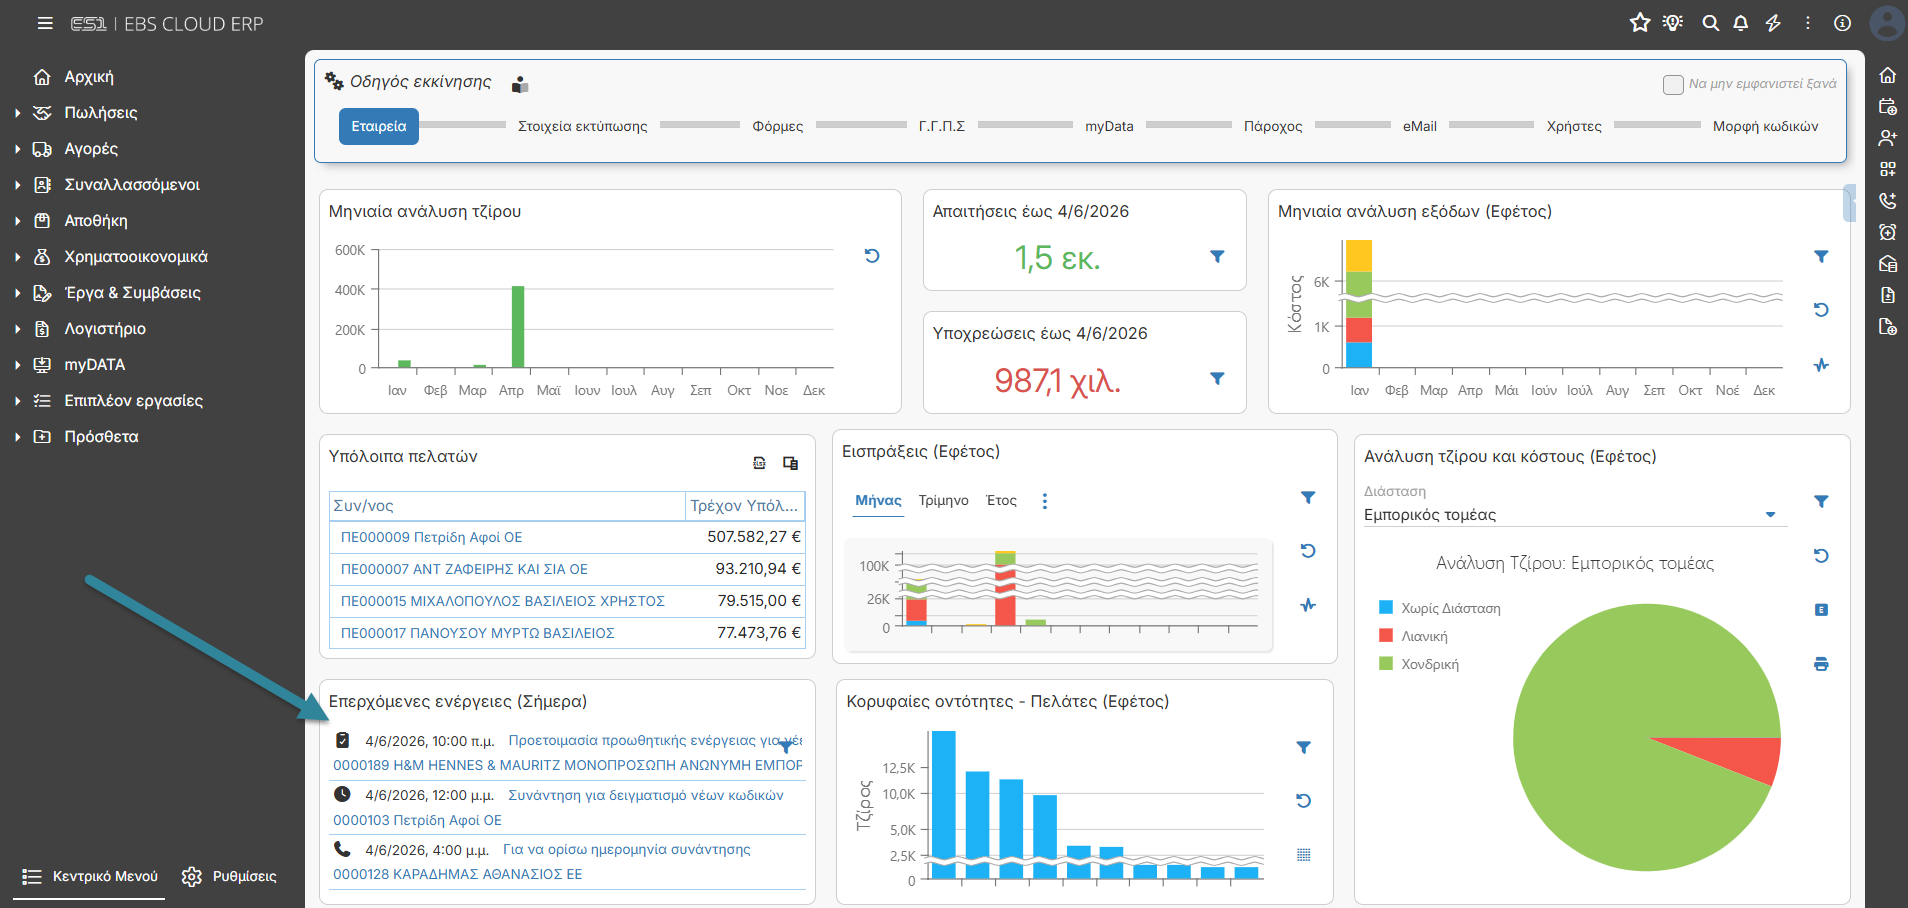
Task: Open the favorites star icon
Action: point(1640,23)
